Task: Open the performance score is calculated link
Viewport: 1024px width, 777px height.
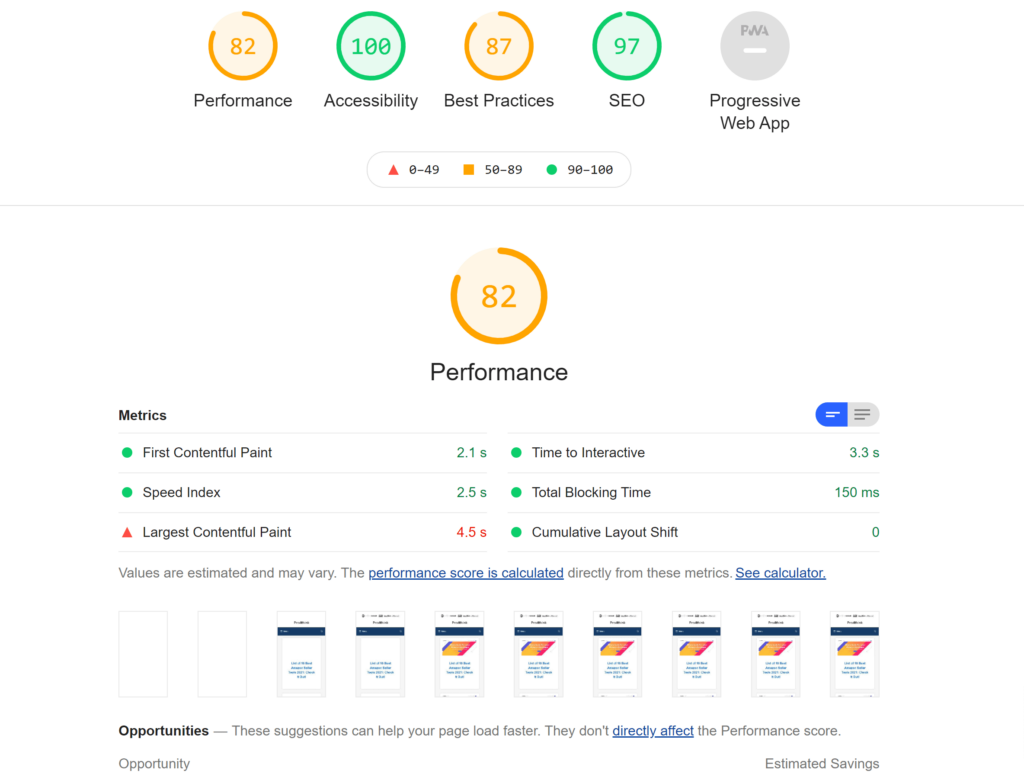Action: click(466, 572)
